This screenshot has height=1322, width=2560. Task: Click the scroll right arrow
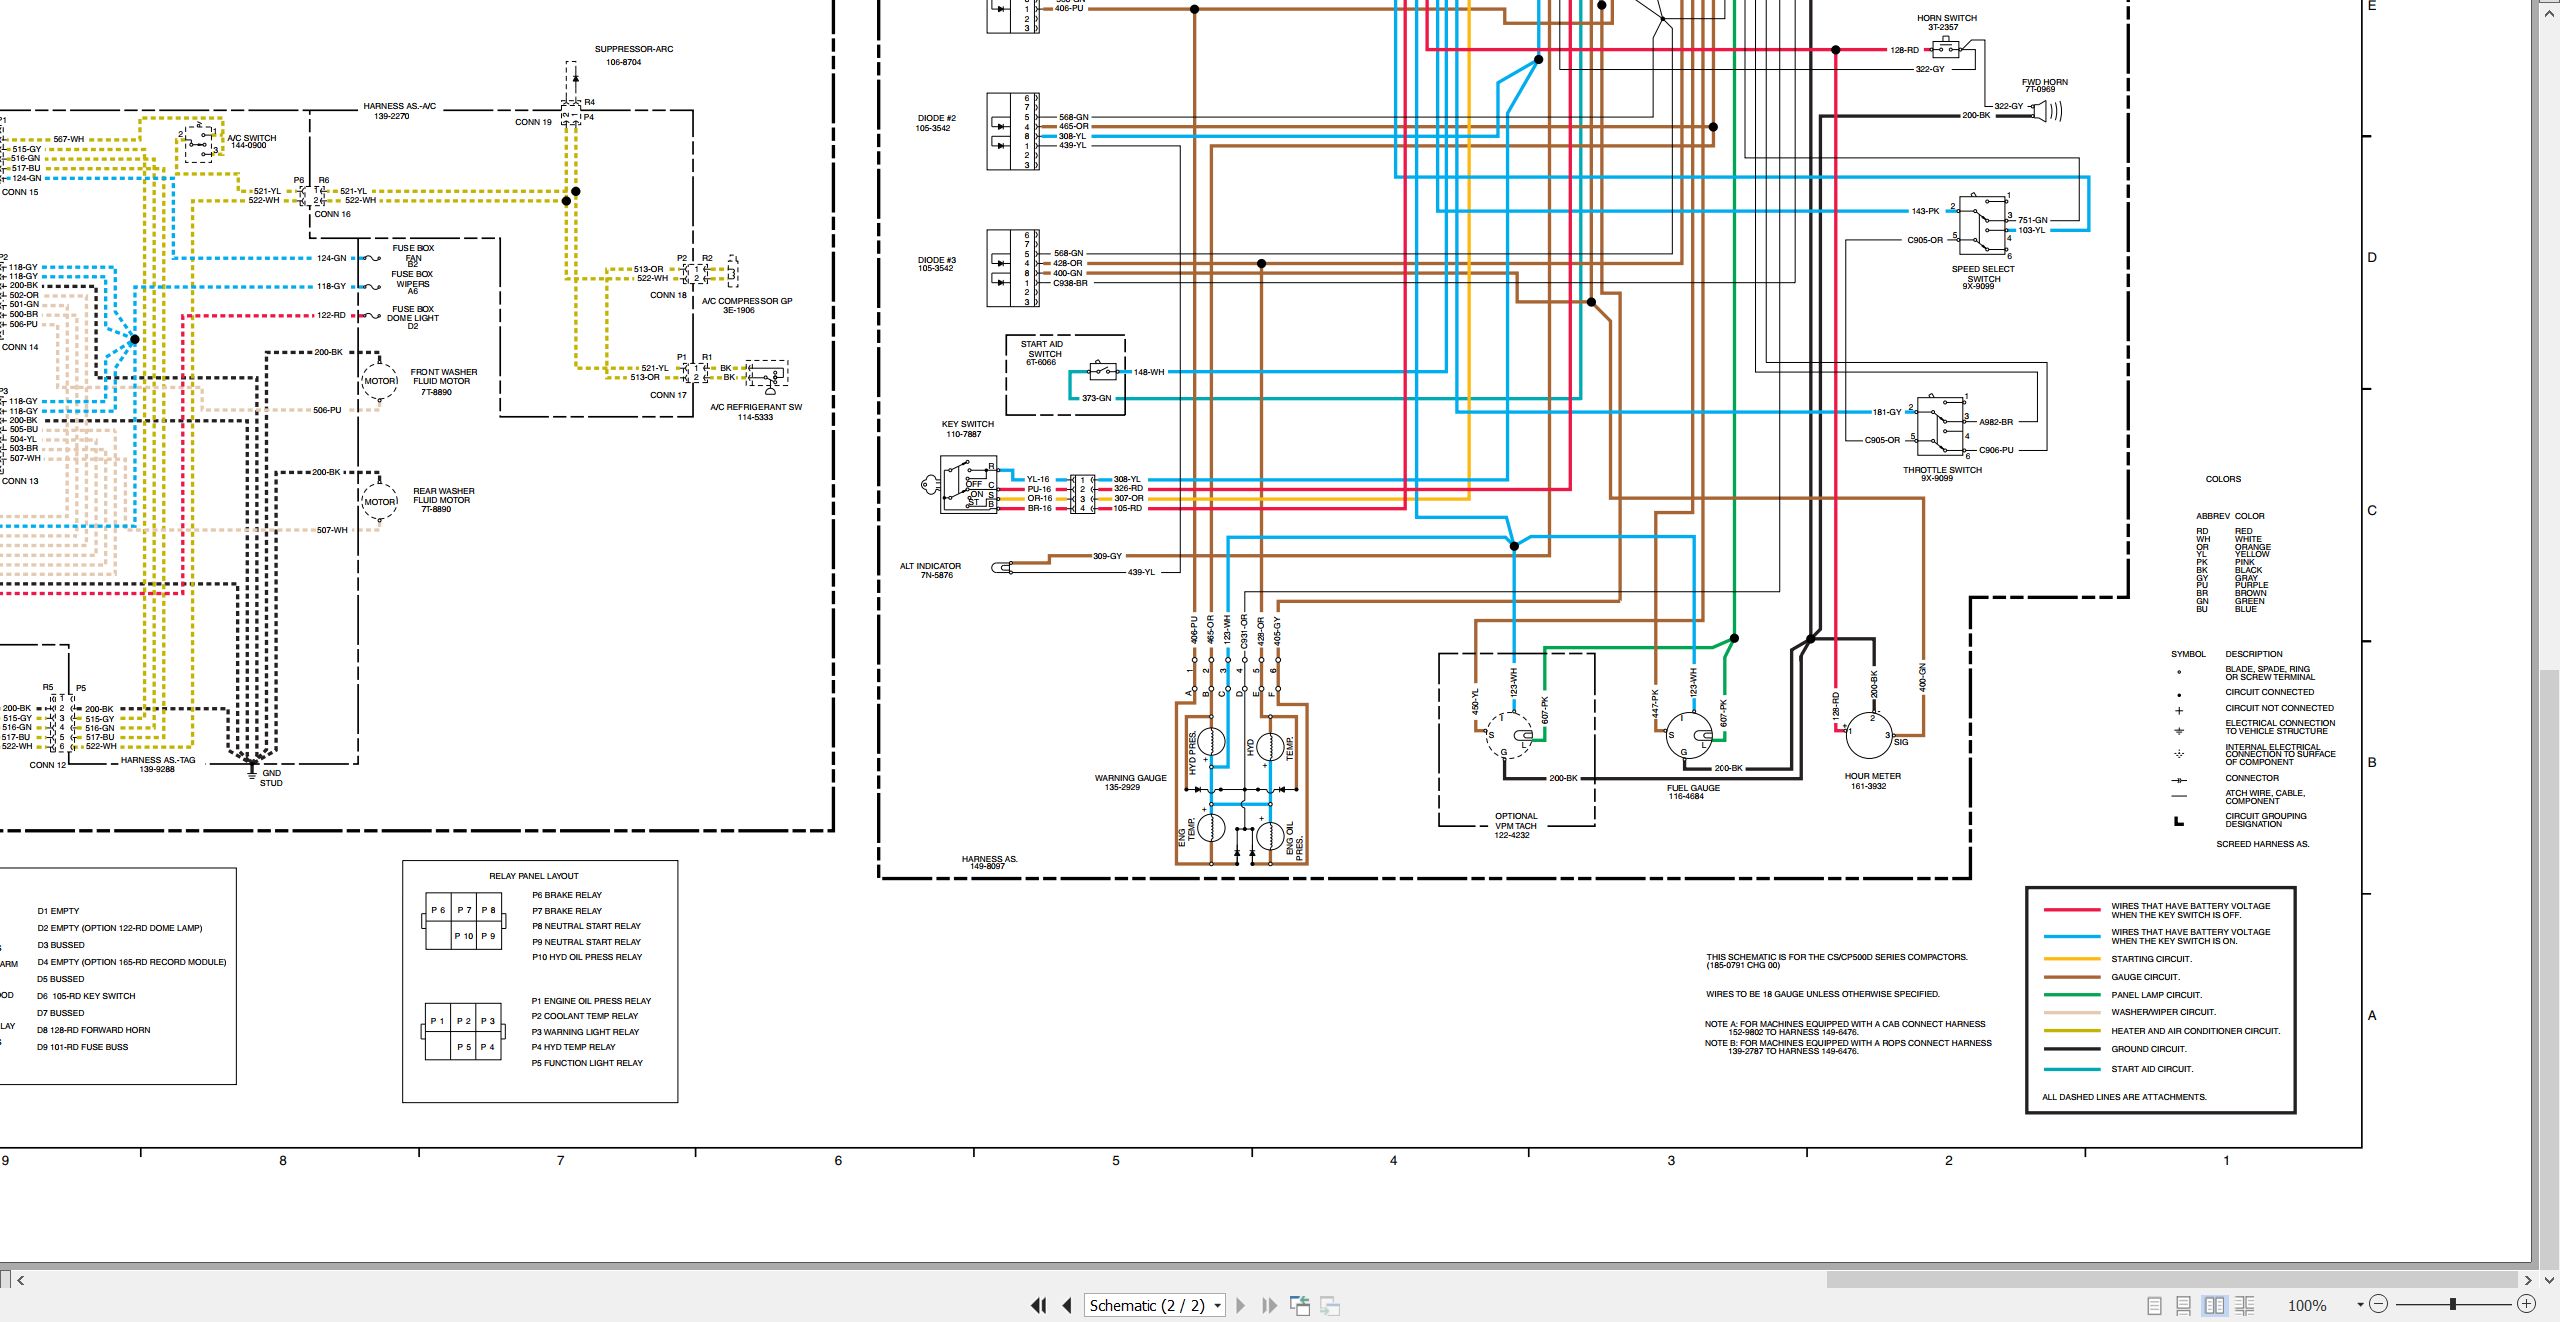coord(2528,1279)
